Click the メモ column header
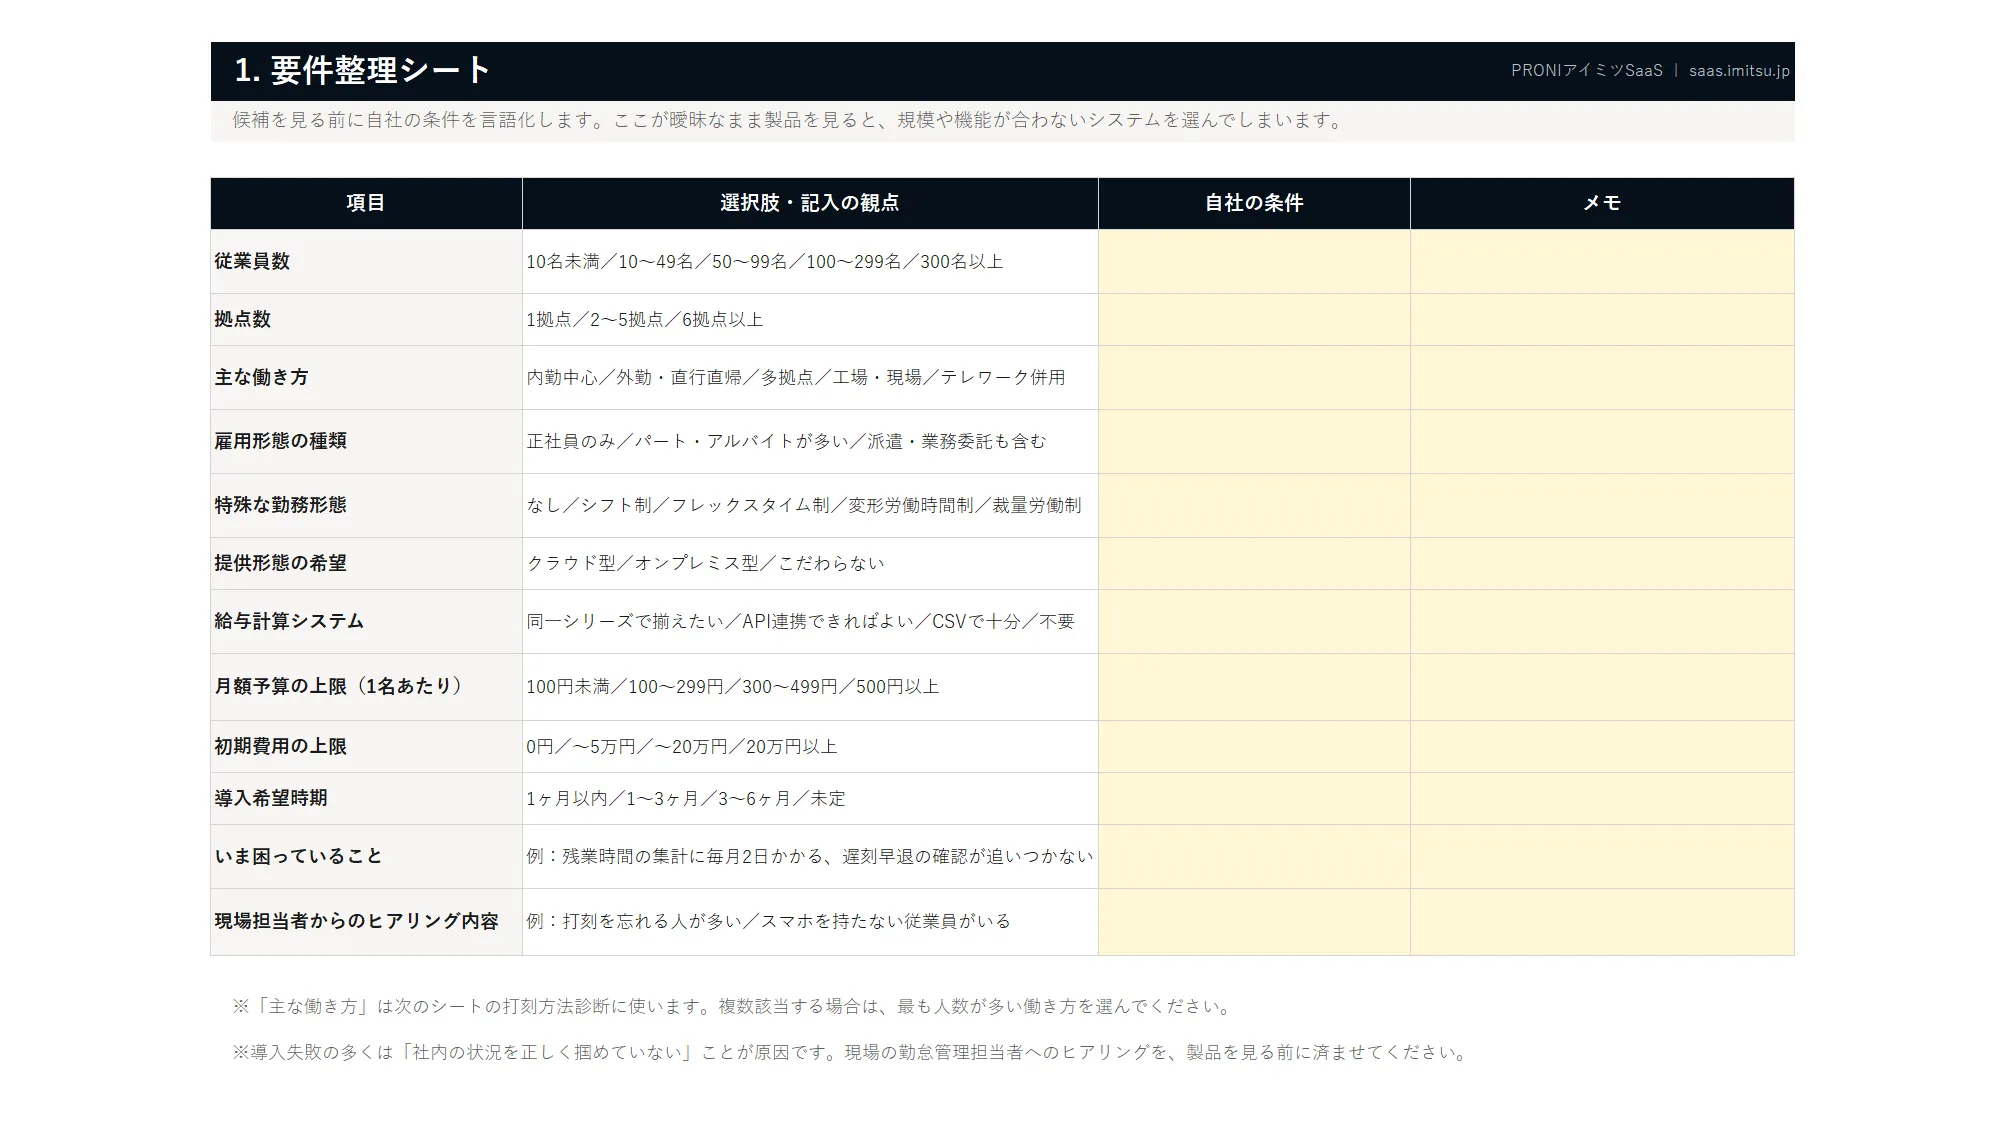The image size is (2005, 1128). 1602,203
